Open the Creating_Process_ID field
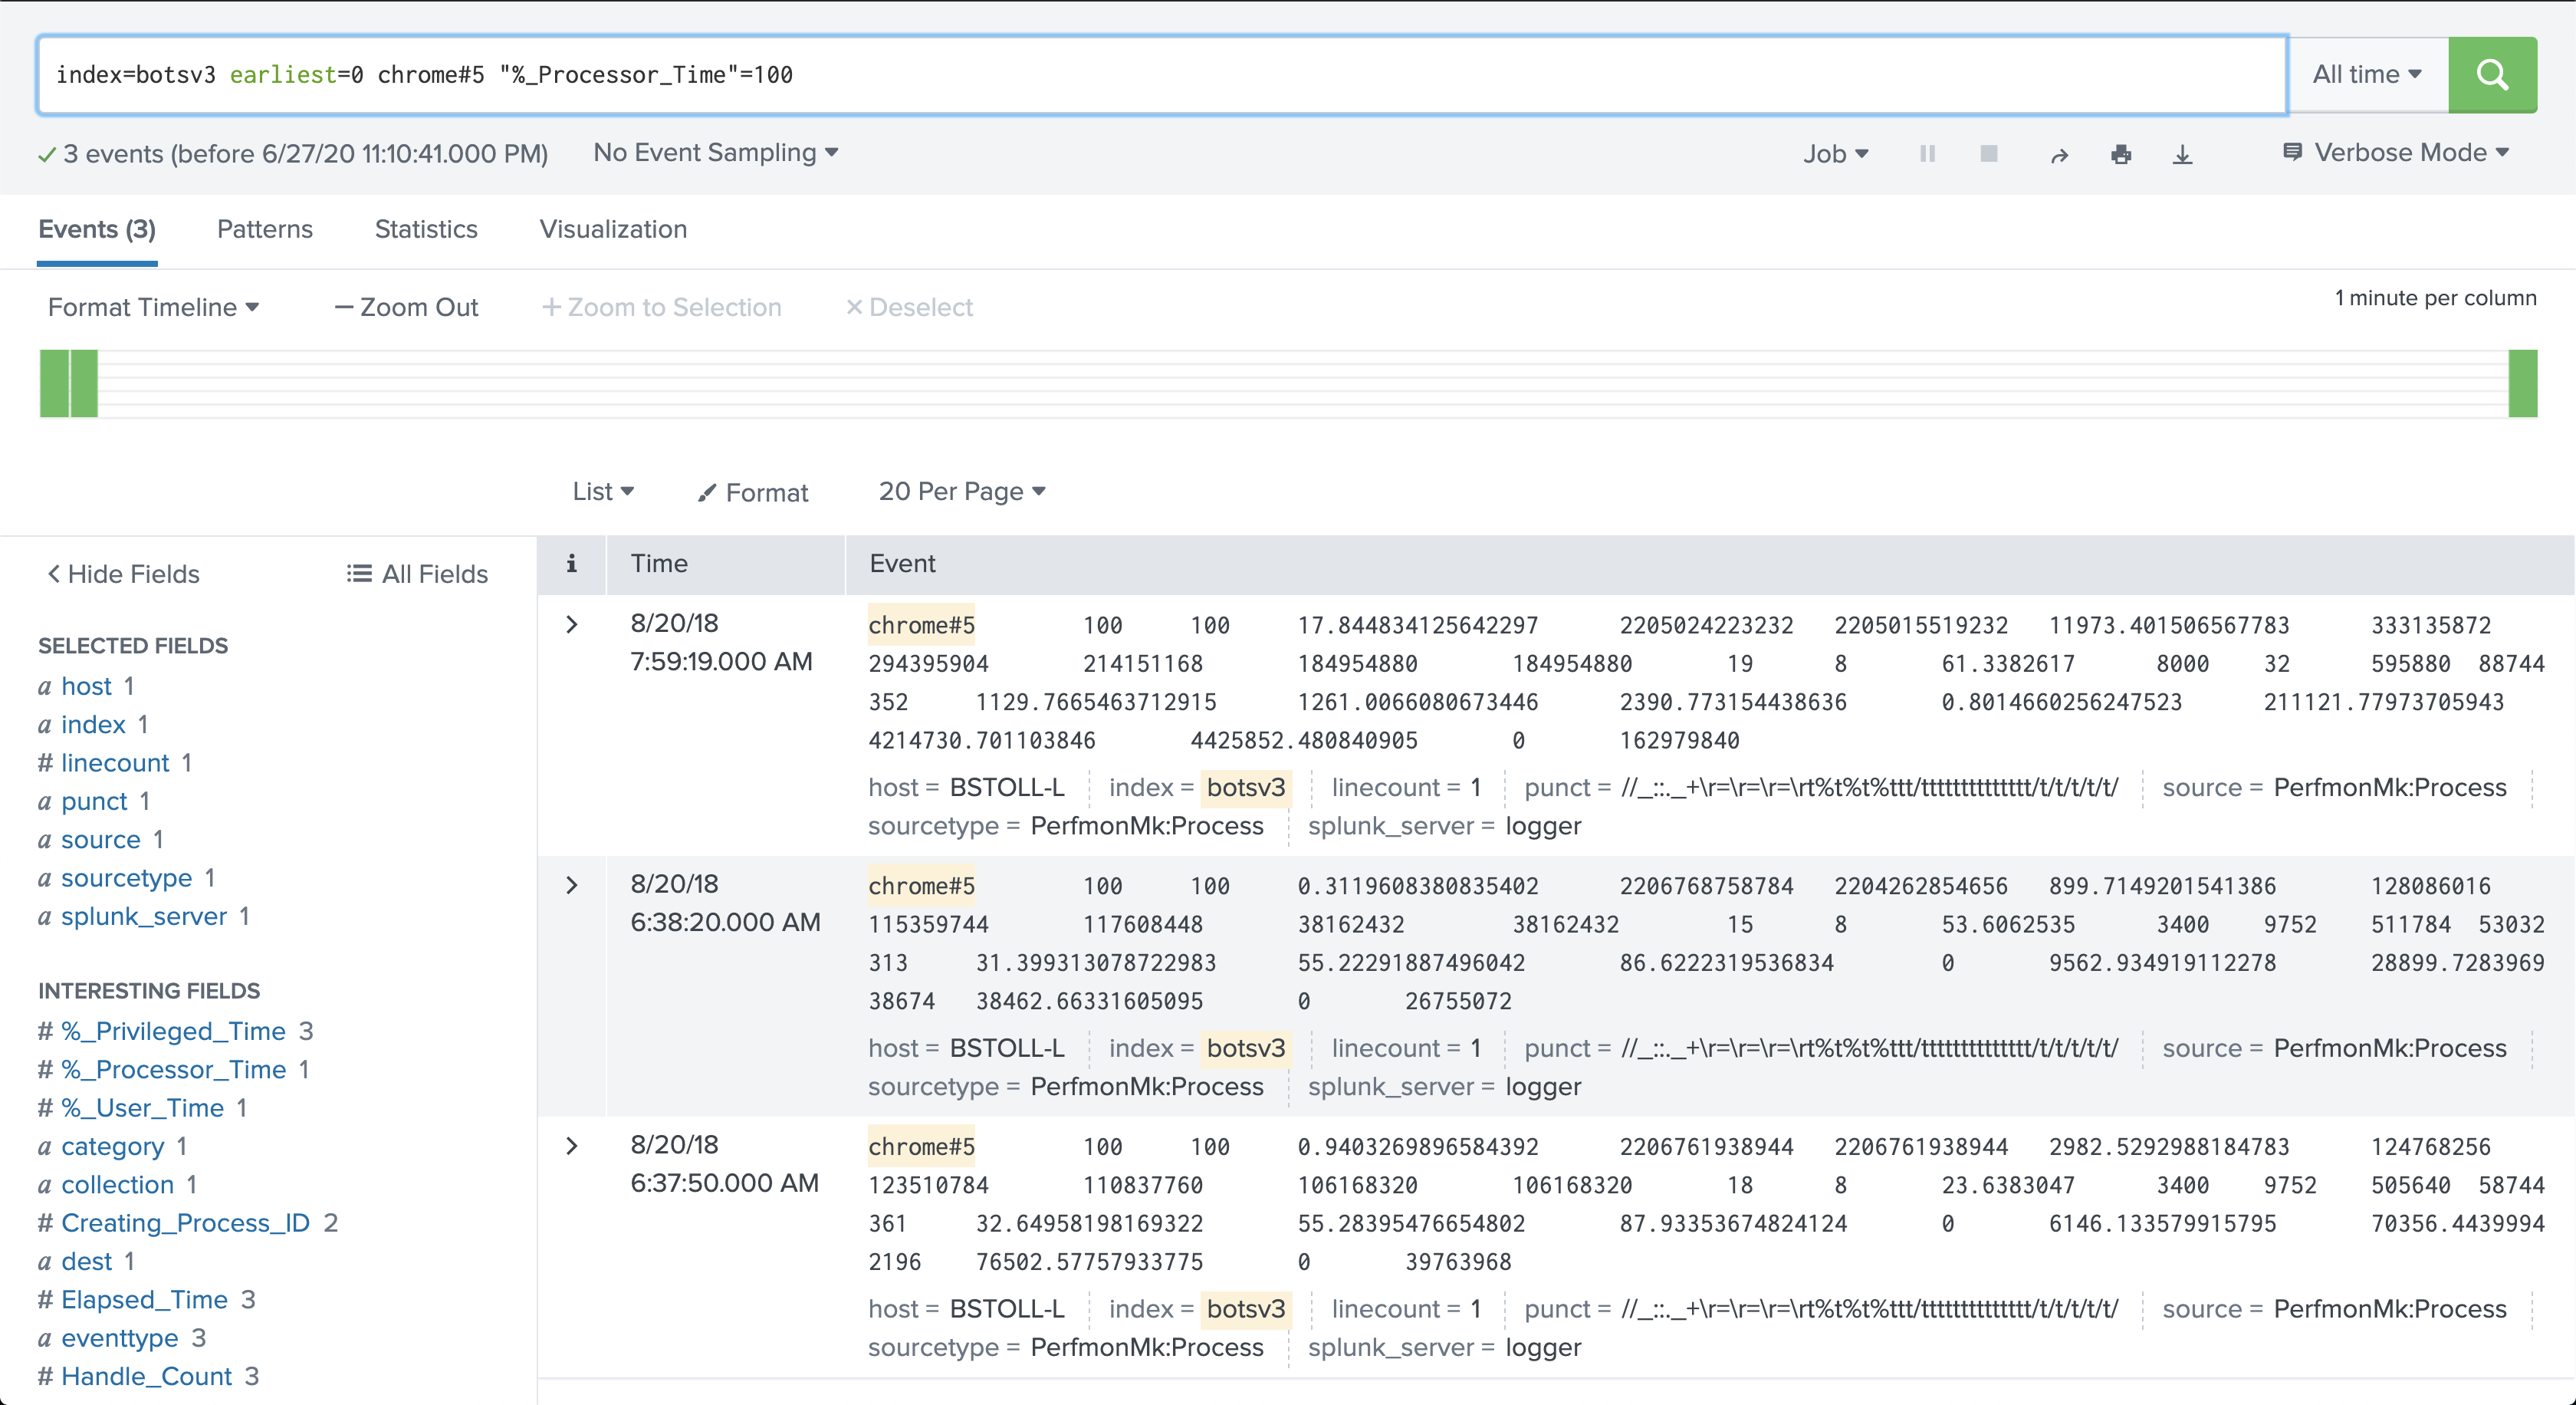 (186, 1223)
